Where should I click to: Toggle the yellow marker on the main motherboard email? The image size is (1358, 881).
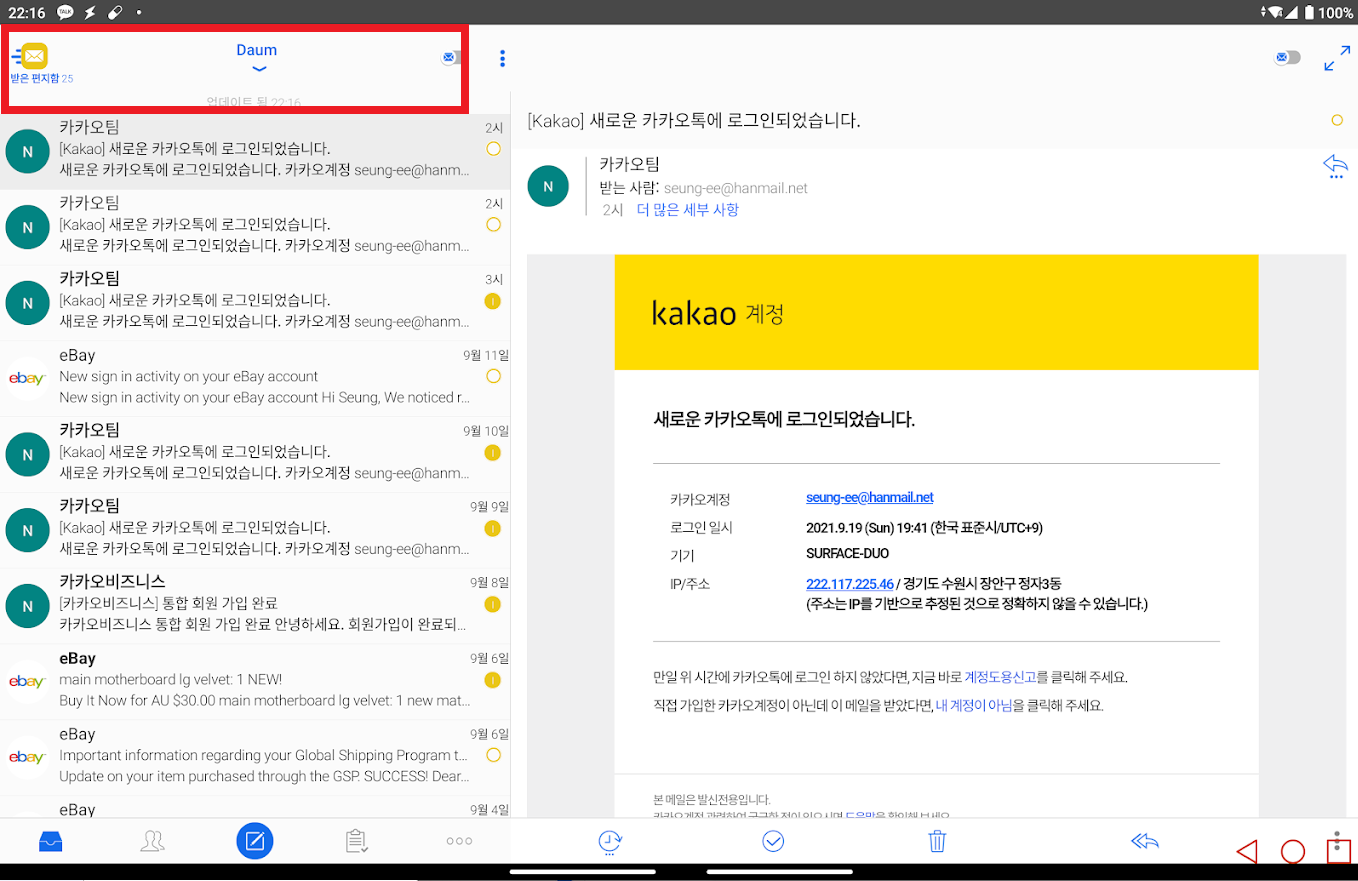[x=492, y=681]
